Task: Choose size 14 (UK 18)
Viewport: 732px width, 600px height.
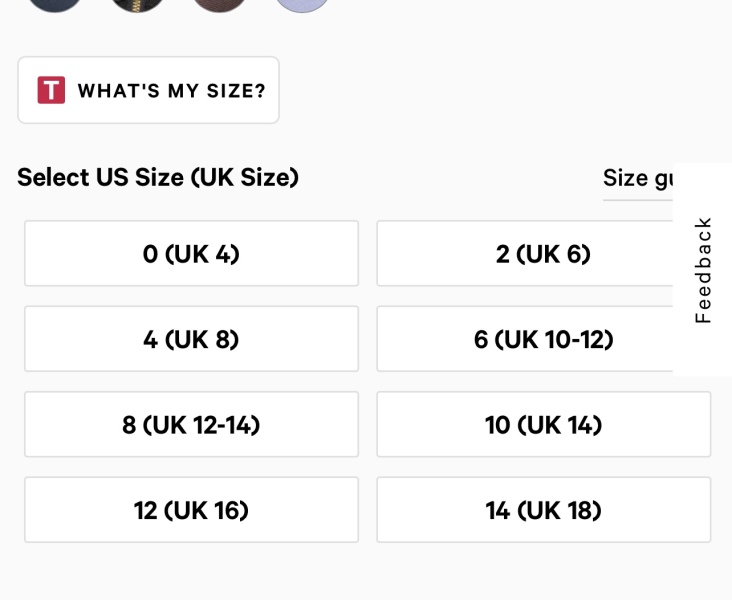Action: [543, 510]
